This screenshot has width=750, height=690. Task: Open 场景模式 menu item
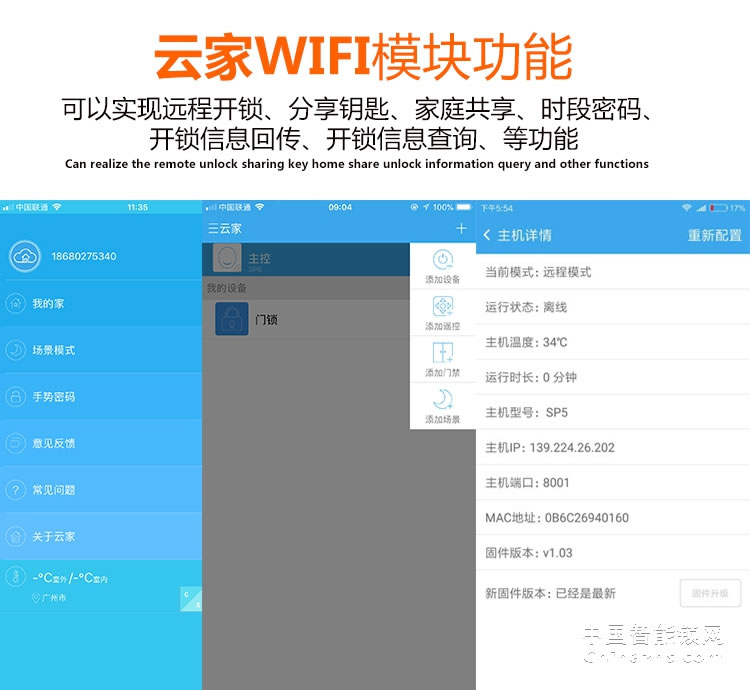[x=101, y=350]
